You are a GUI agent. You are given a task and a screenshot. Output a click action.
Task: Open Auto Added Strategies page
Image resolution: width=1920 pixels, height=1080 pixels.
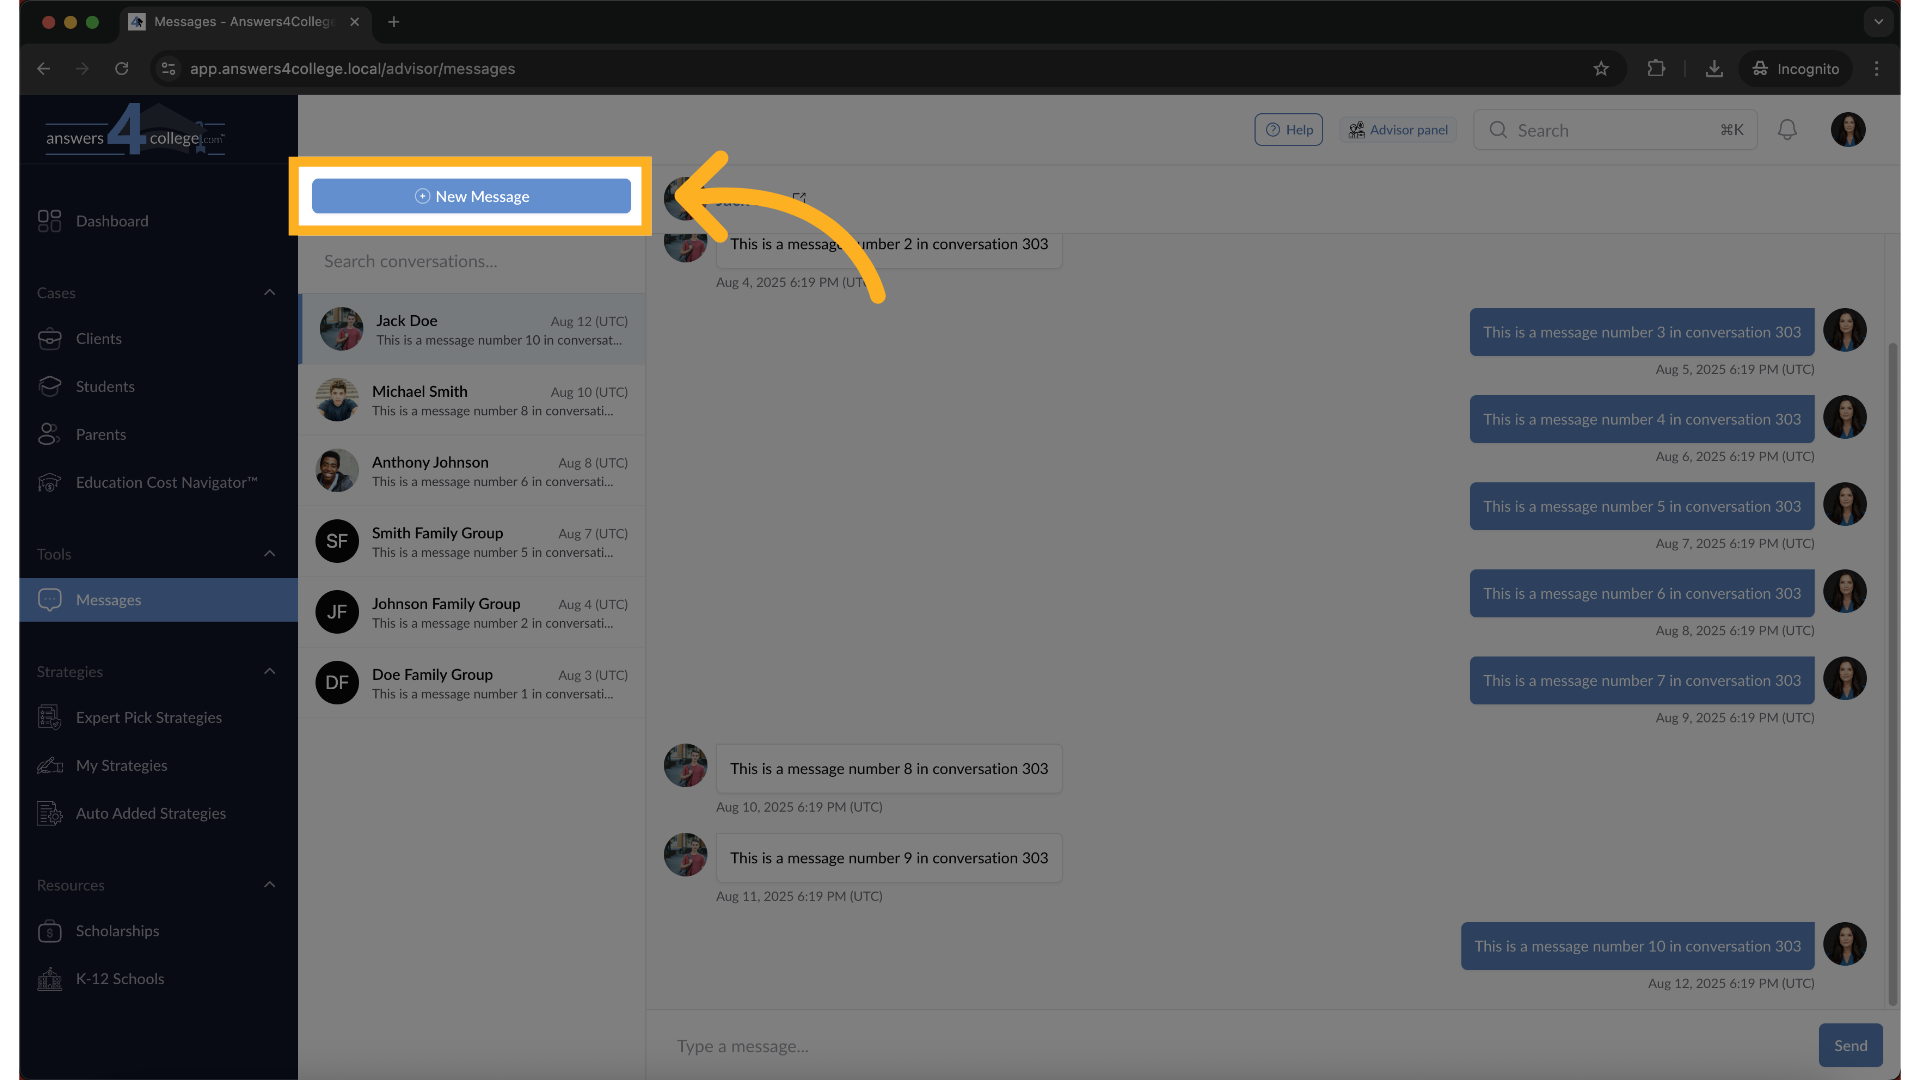[x=150, y=814]
